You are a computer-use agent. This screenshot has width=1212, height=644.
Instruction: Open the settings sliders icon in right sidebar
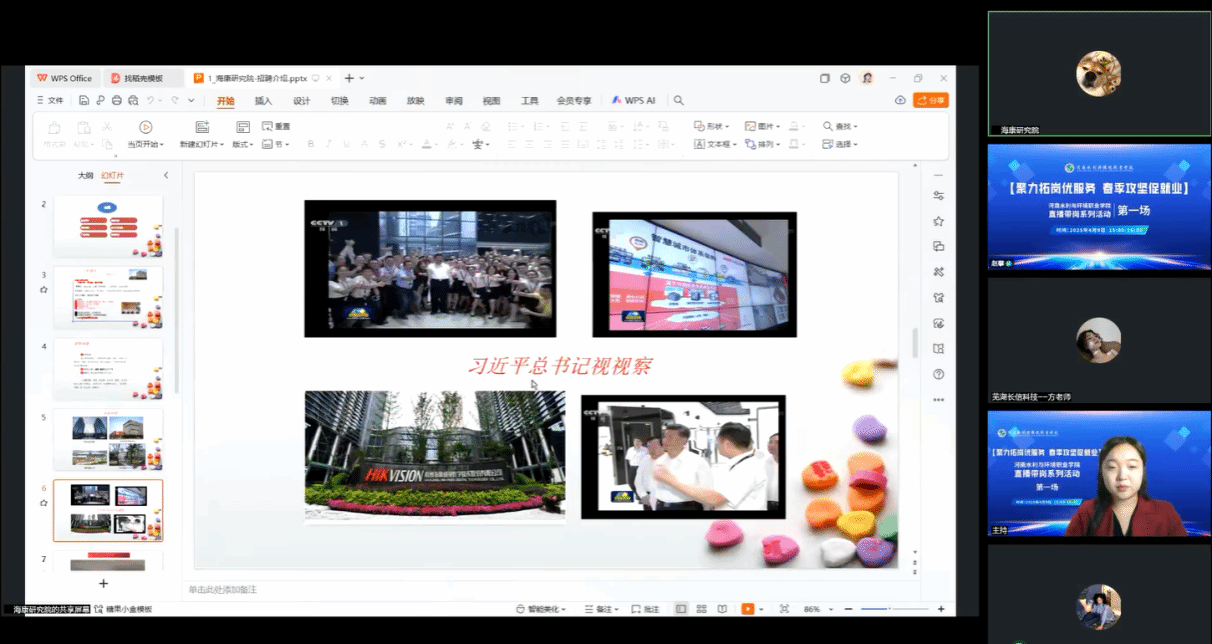click(938, 195)
